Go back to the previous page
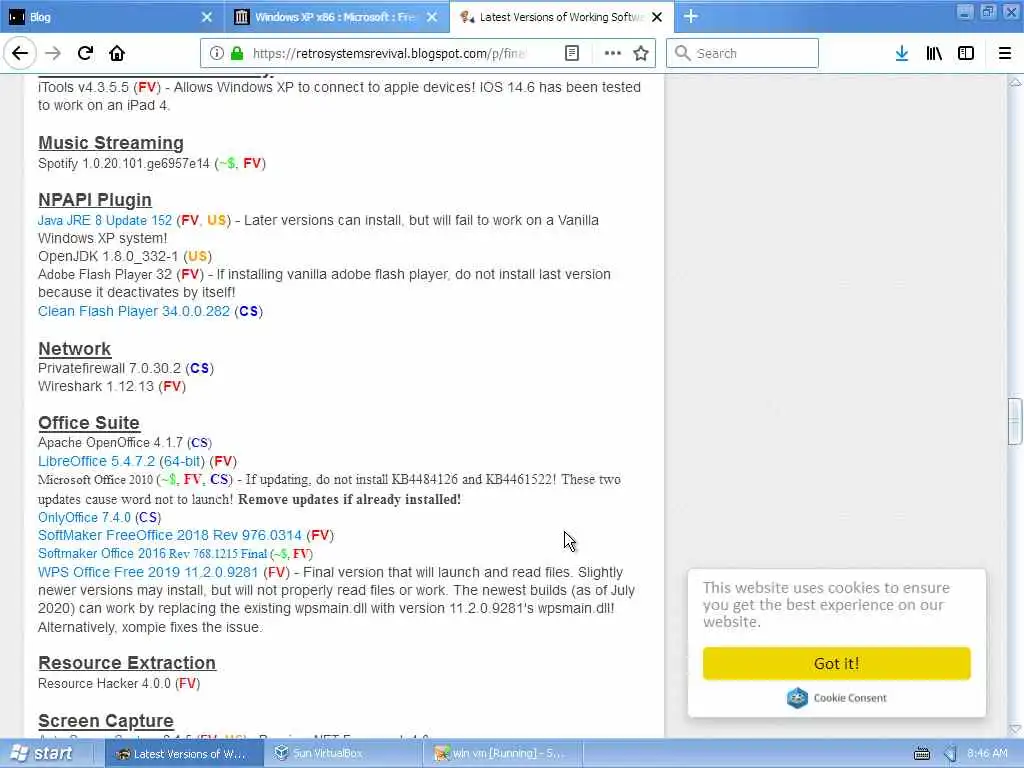Image resolution: width=1024 pixels, height=768 pixels. [x=20, y=53]
